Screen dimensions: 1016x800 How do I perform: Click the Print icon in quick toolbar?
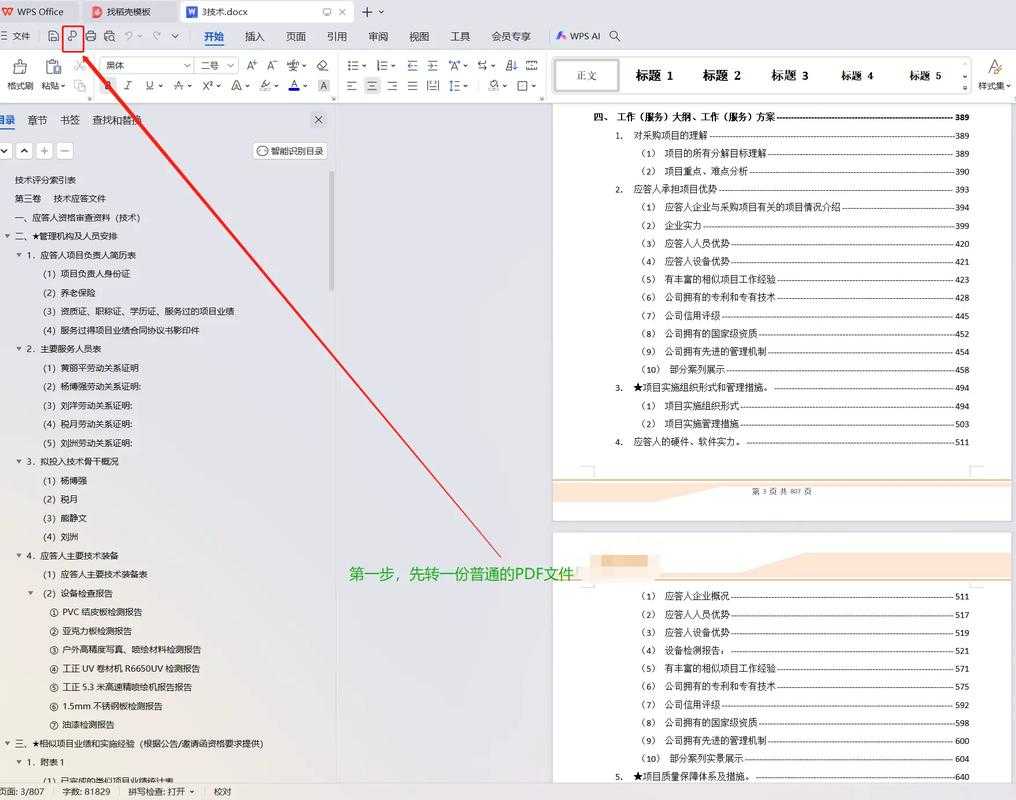coord(90,36)
